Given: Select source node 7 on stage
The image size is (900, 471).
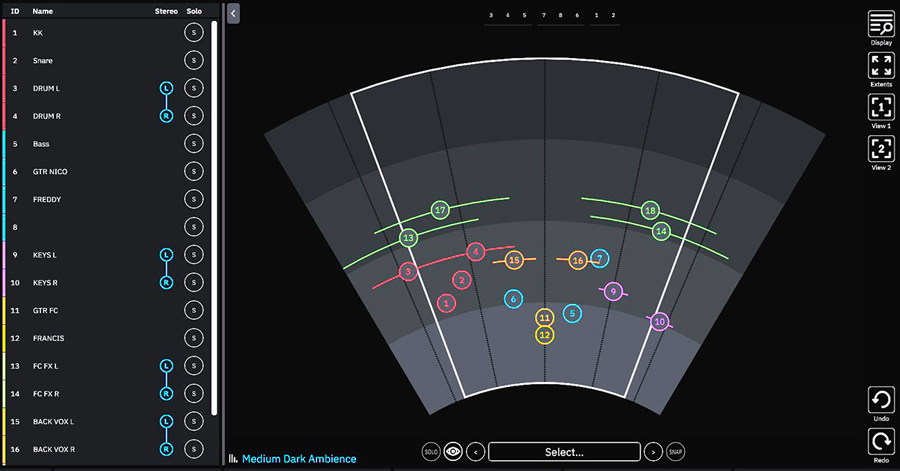Looking at the screenshot, I should click(x=600, y=259).
